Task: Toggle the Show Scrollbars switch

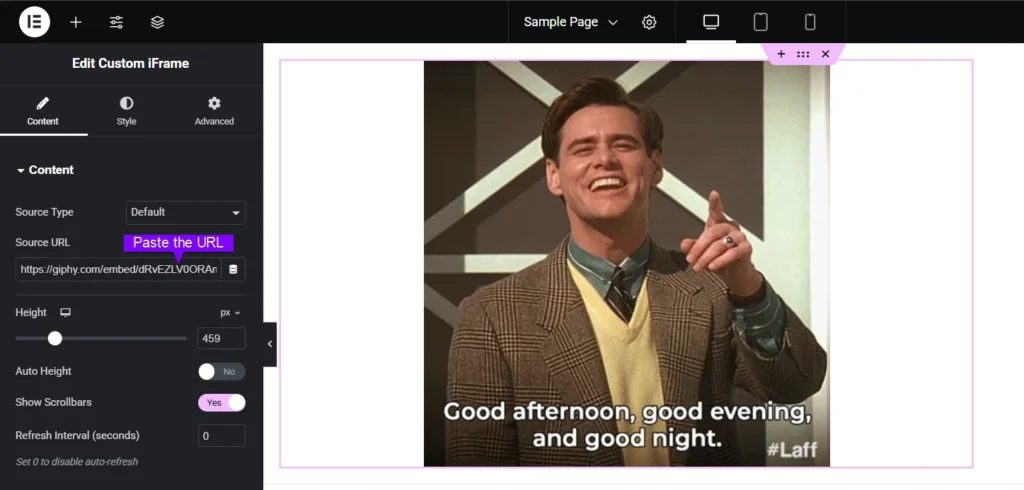Action: pos(221,403)
